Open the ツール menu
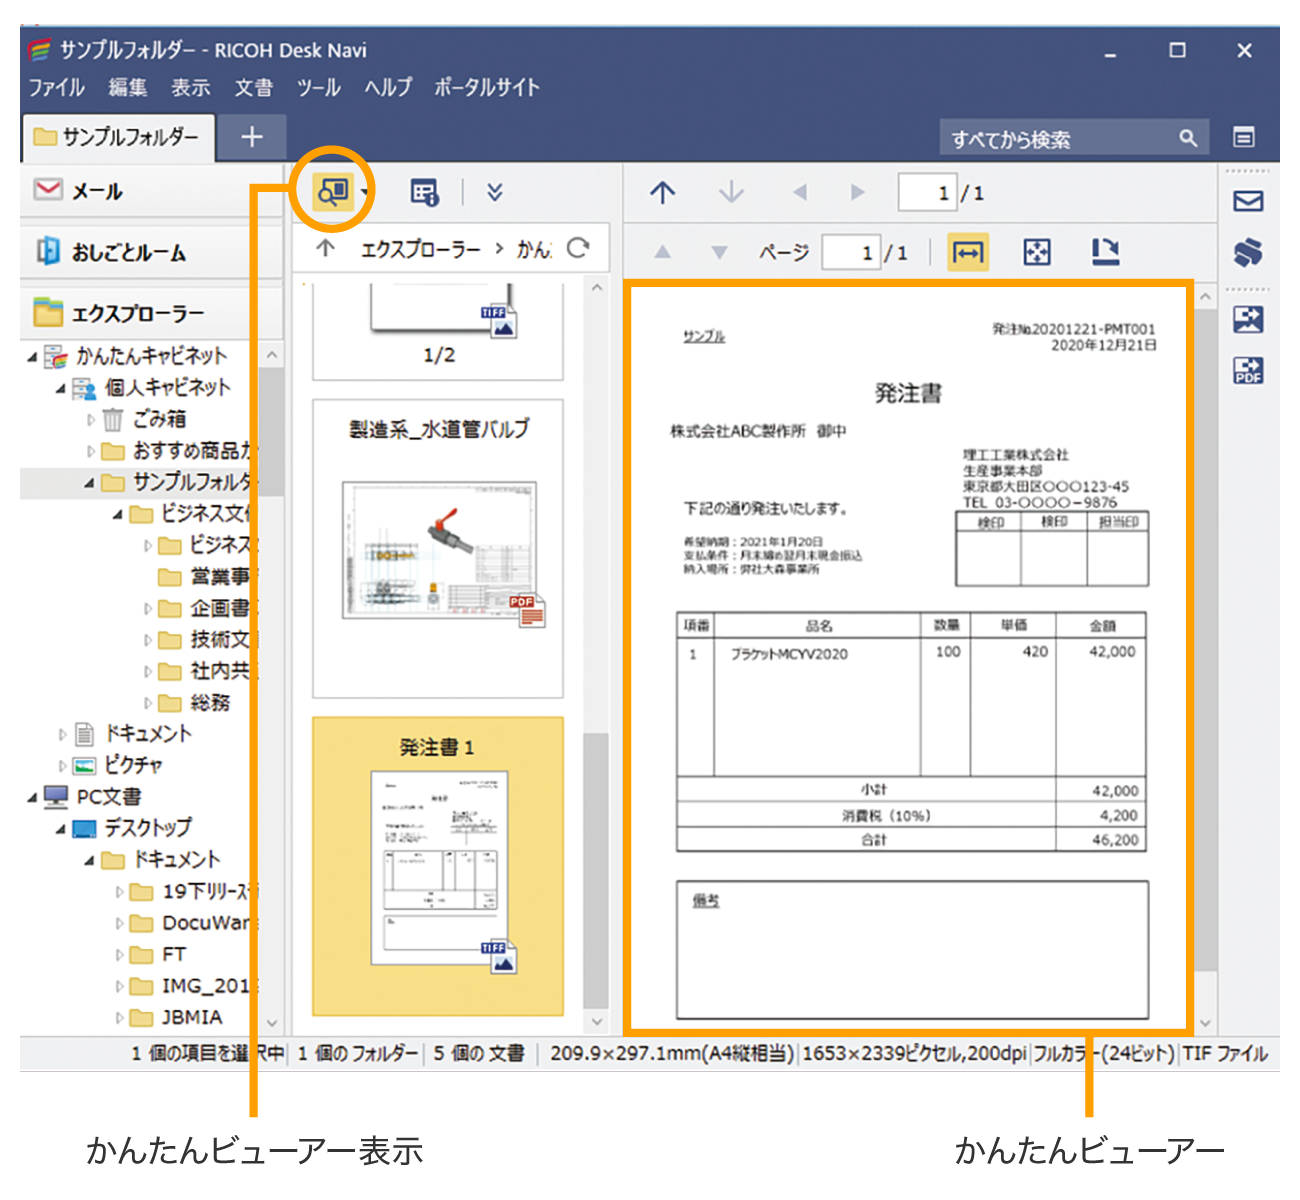Viewport: 1300px width, 1200px height. 318,88
